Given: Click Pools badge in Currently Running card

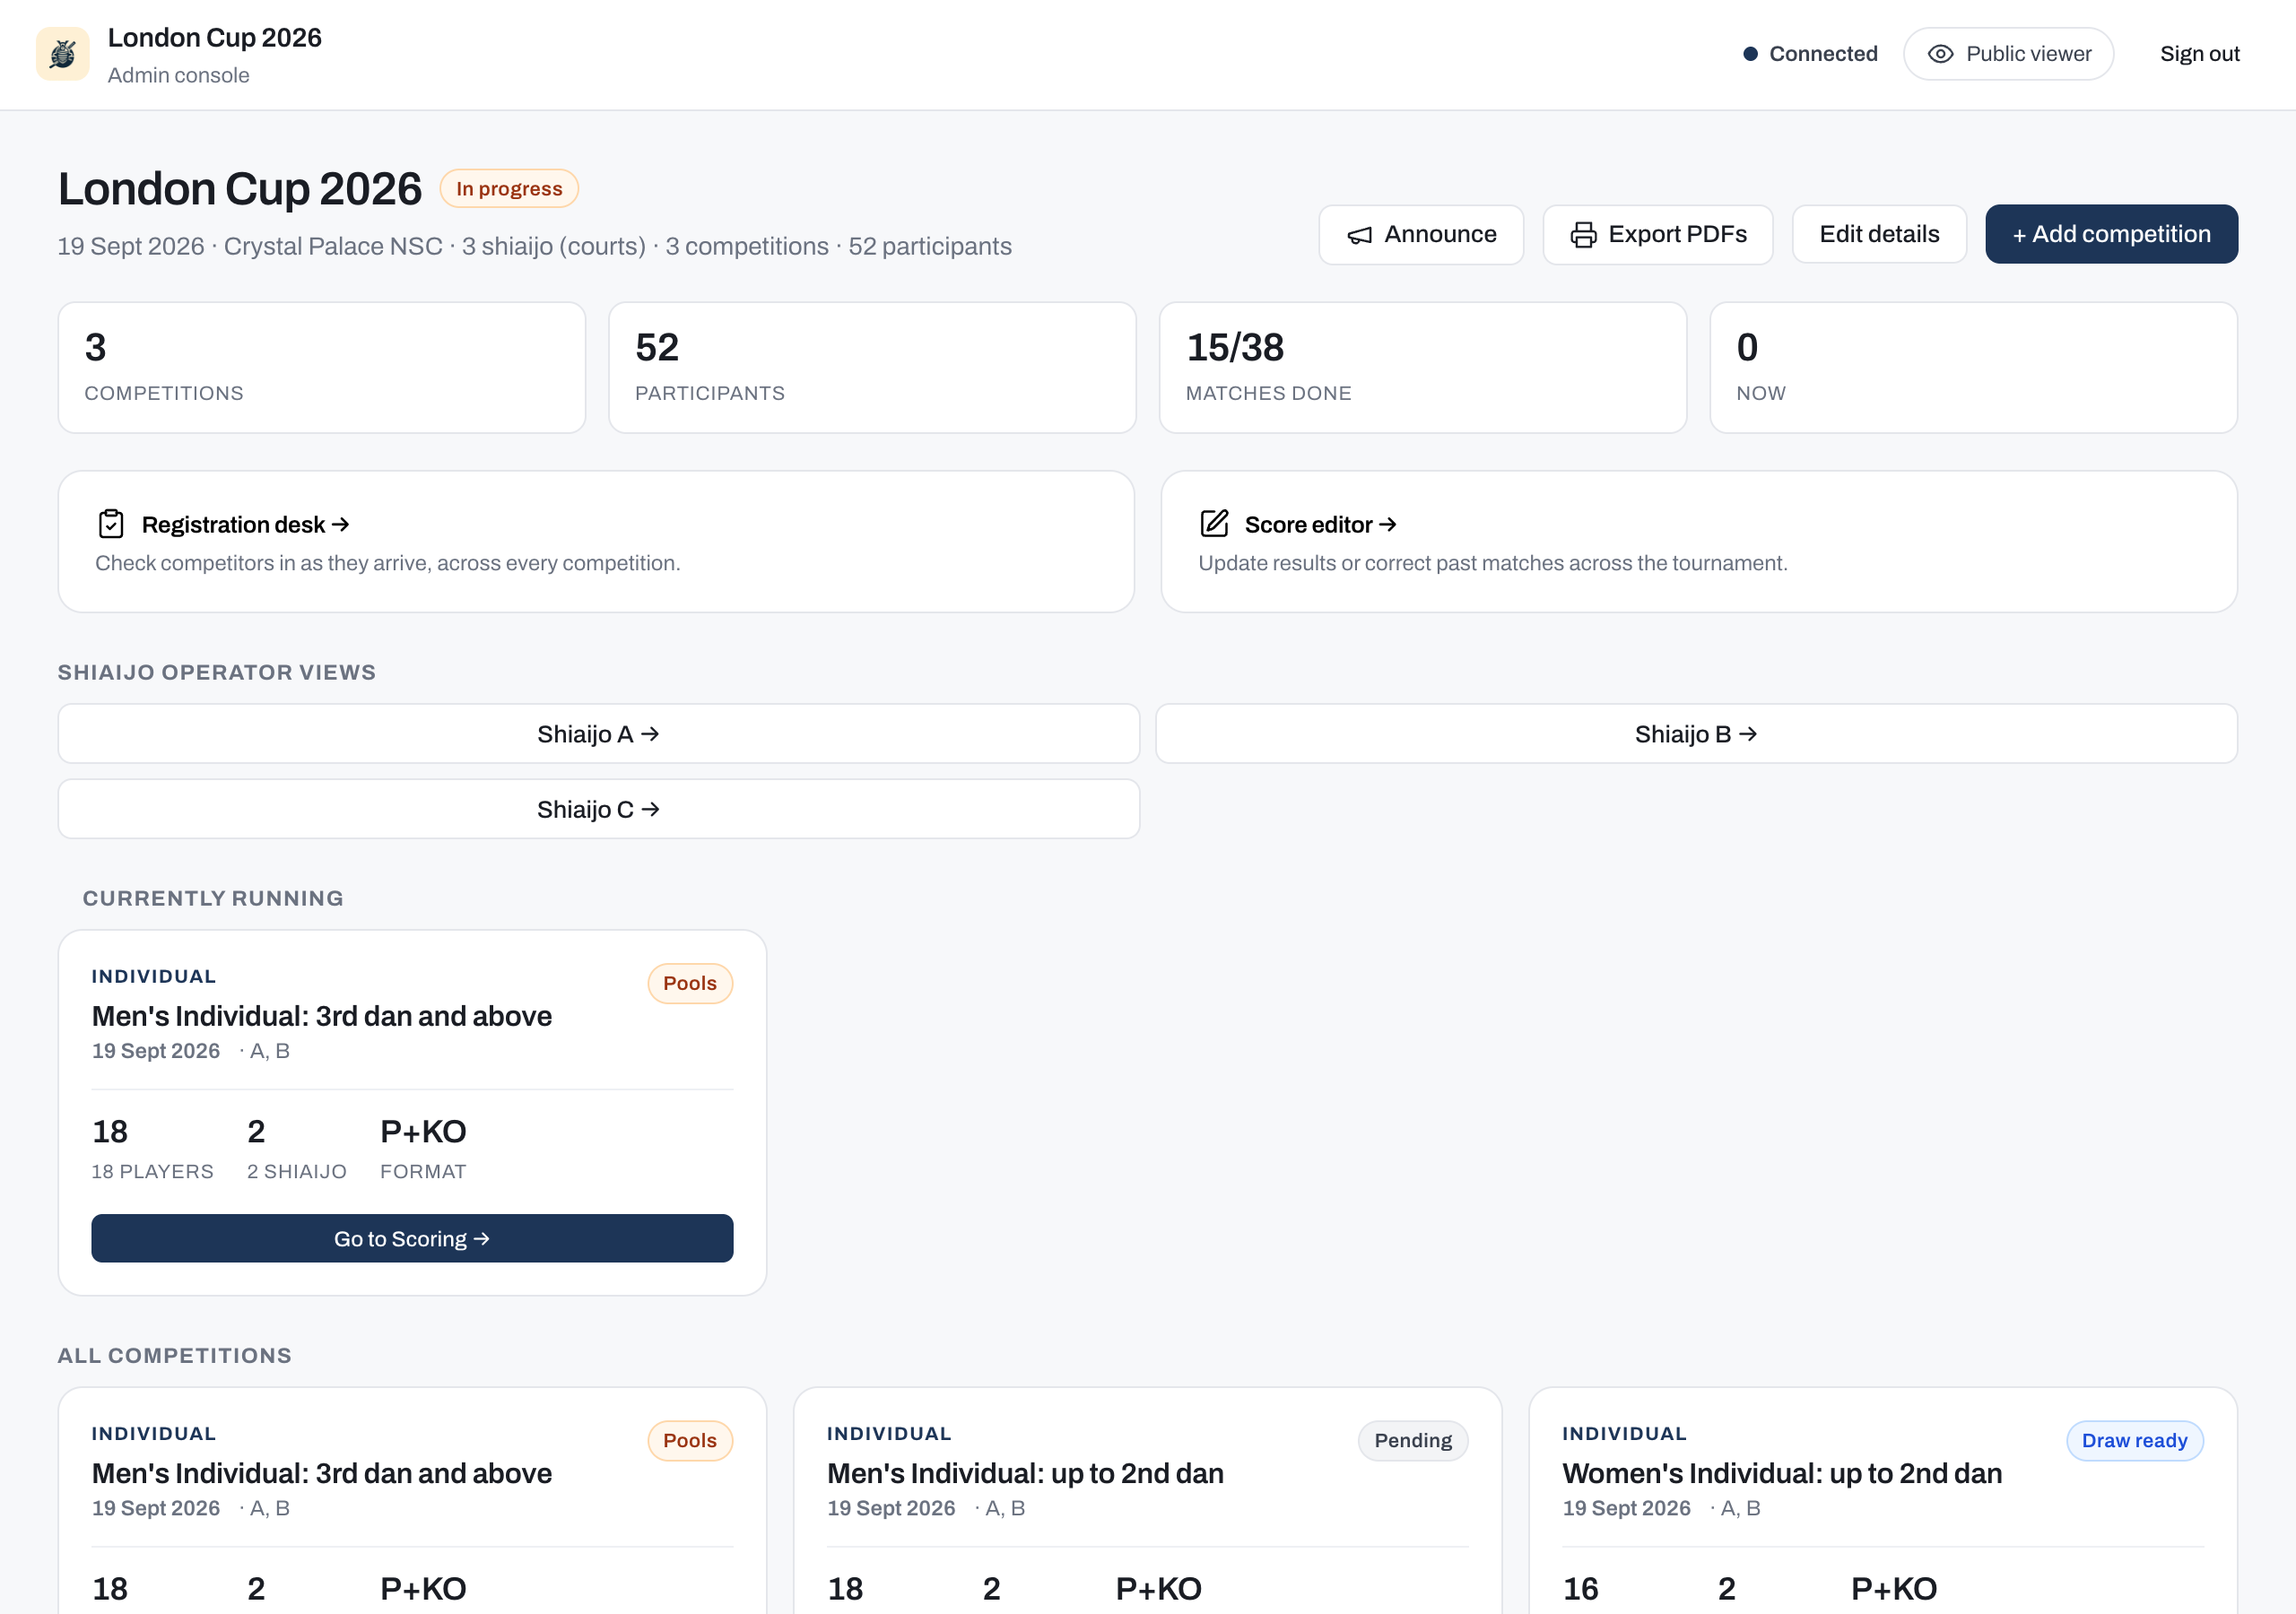Looking at the screenshot, I should click(690, 983).
